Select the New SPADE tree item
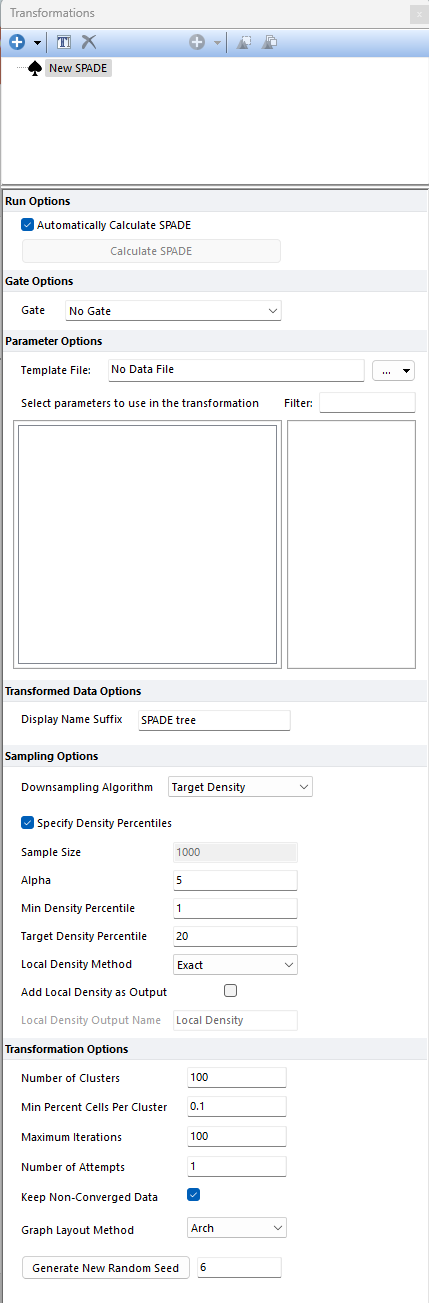This screenshot has width=429, height=1303. click(x=79, y=69)
